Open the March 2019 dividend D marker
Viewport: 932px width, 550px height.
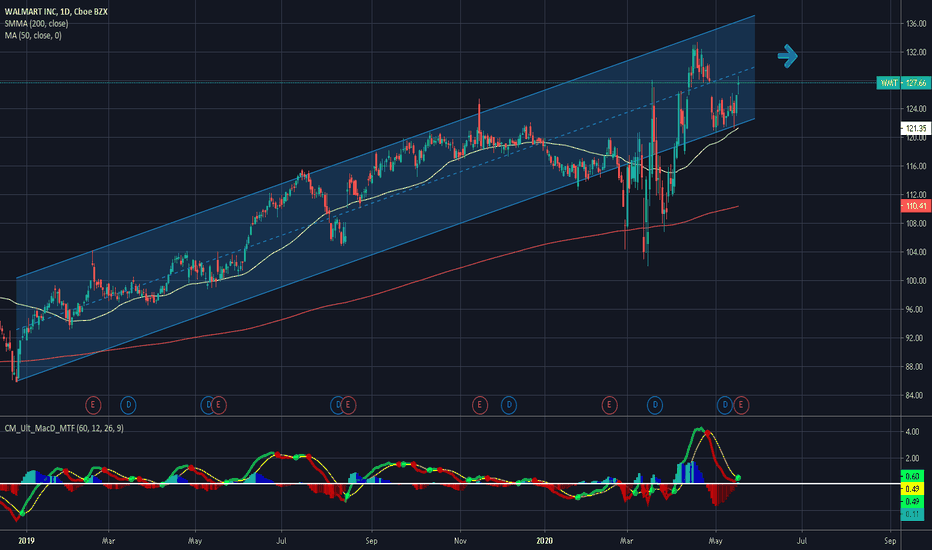pyautogui.click(x=128, y=406)
